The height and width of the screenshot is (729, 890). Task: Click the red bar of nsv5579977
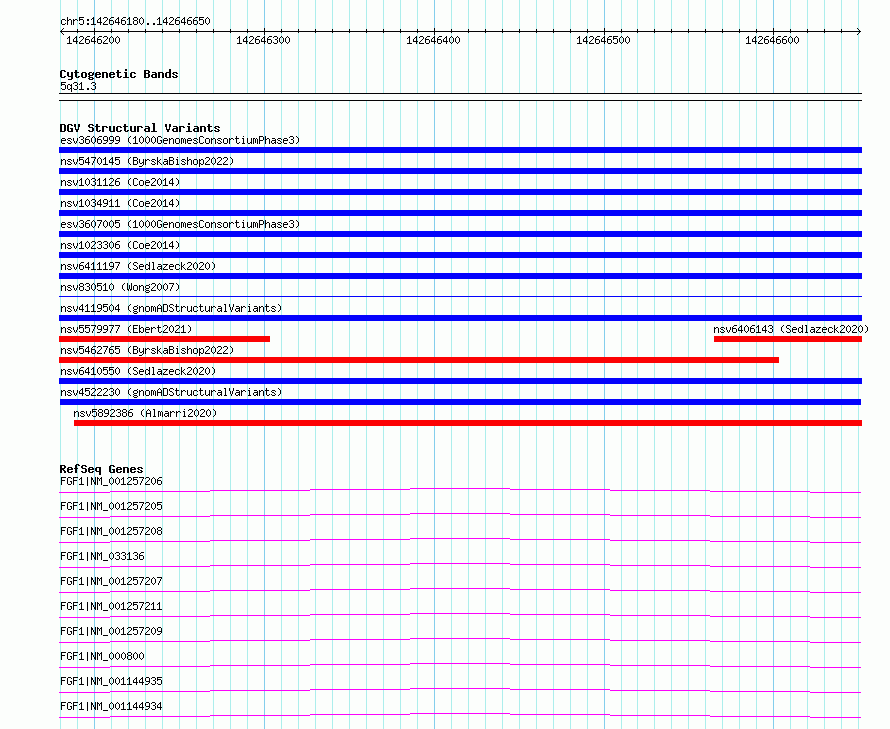coord(165,339)
